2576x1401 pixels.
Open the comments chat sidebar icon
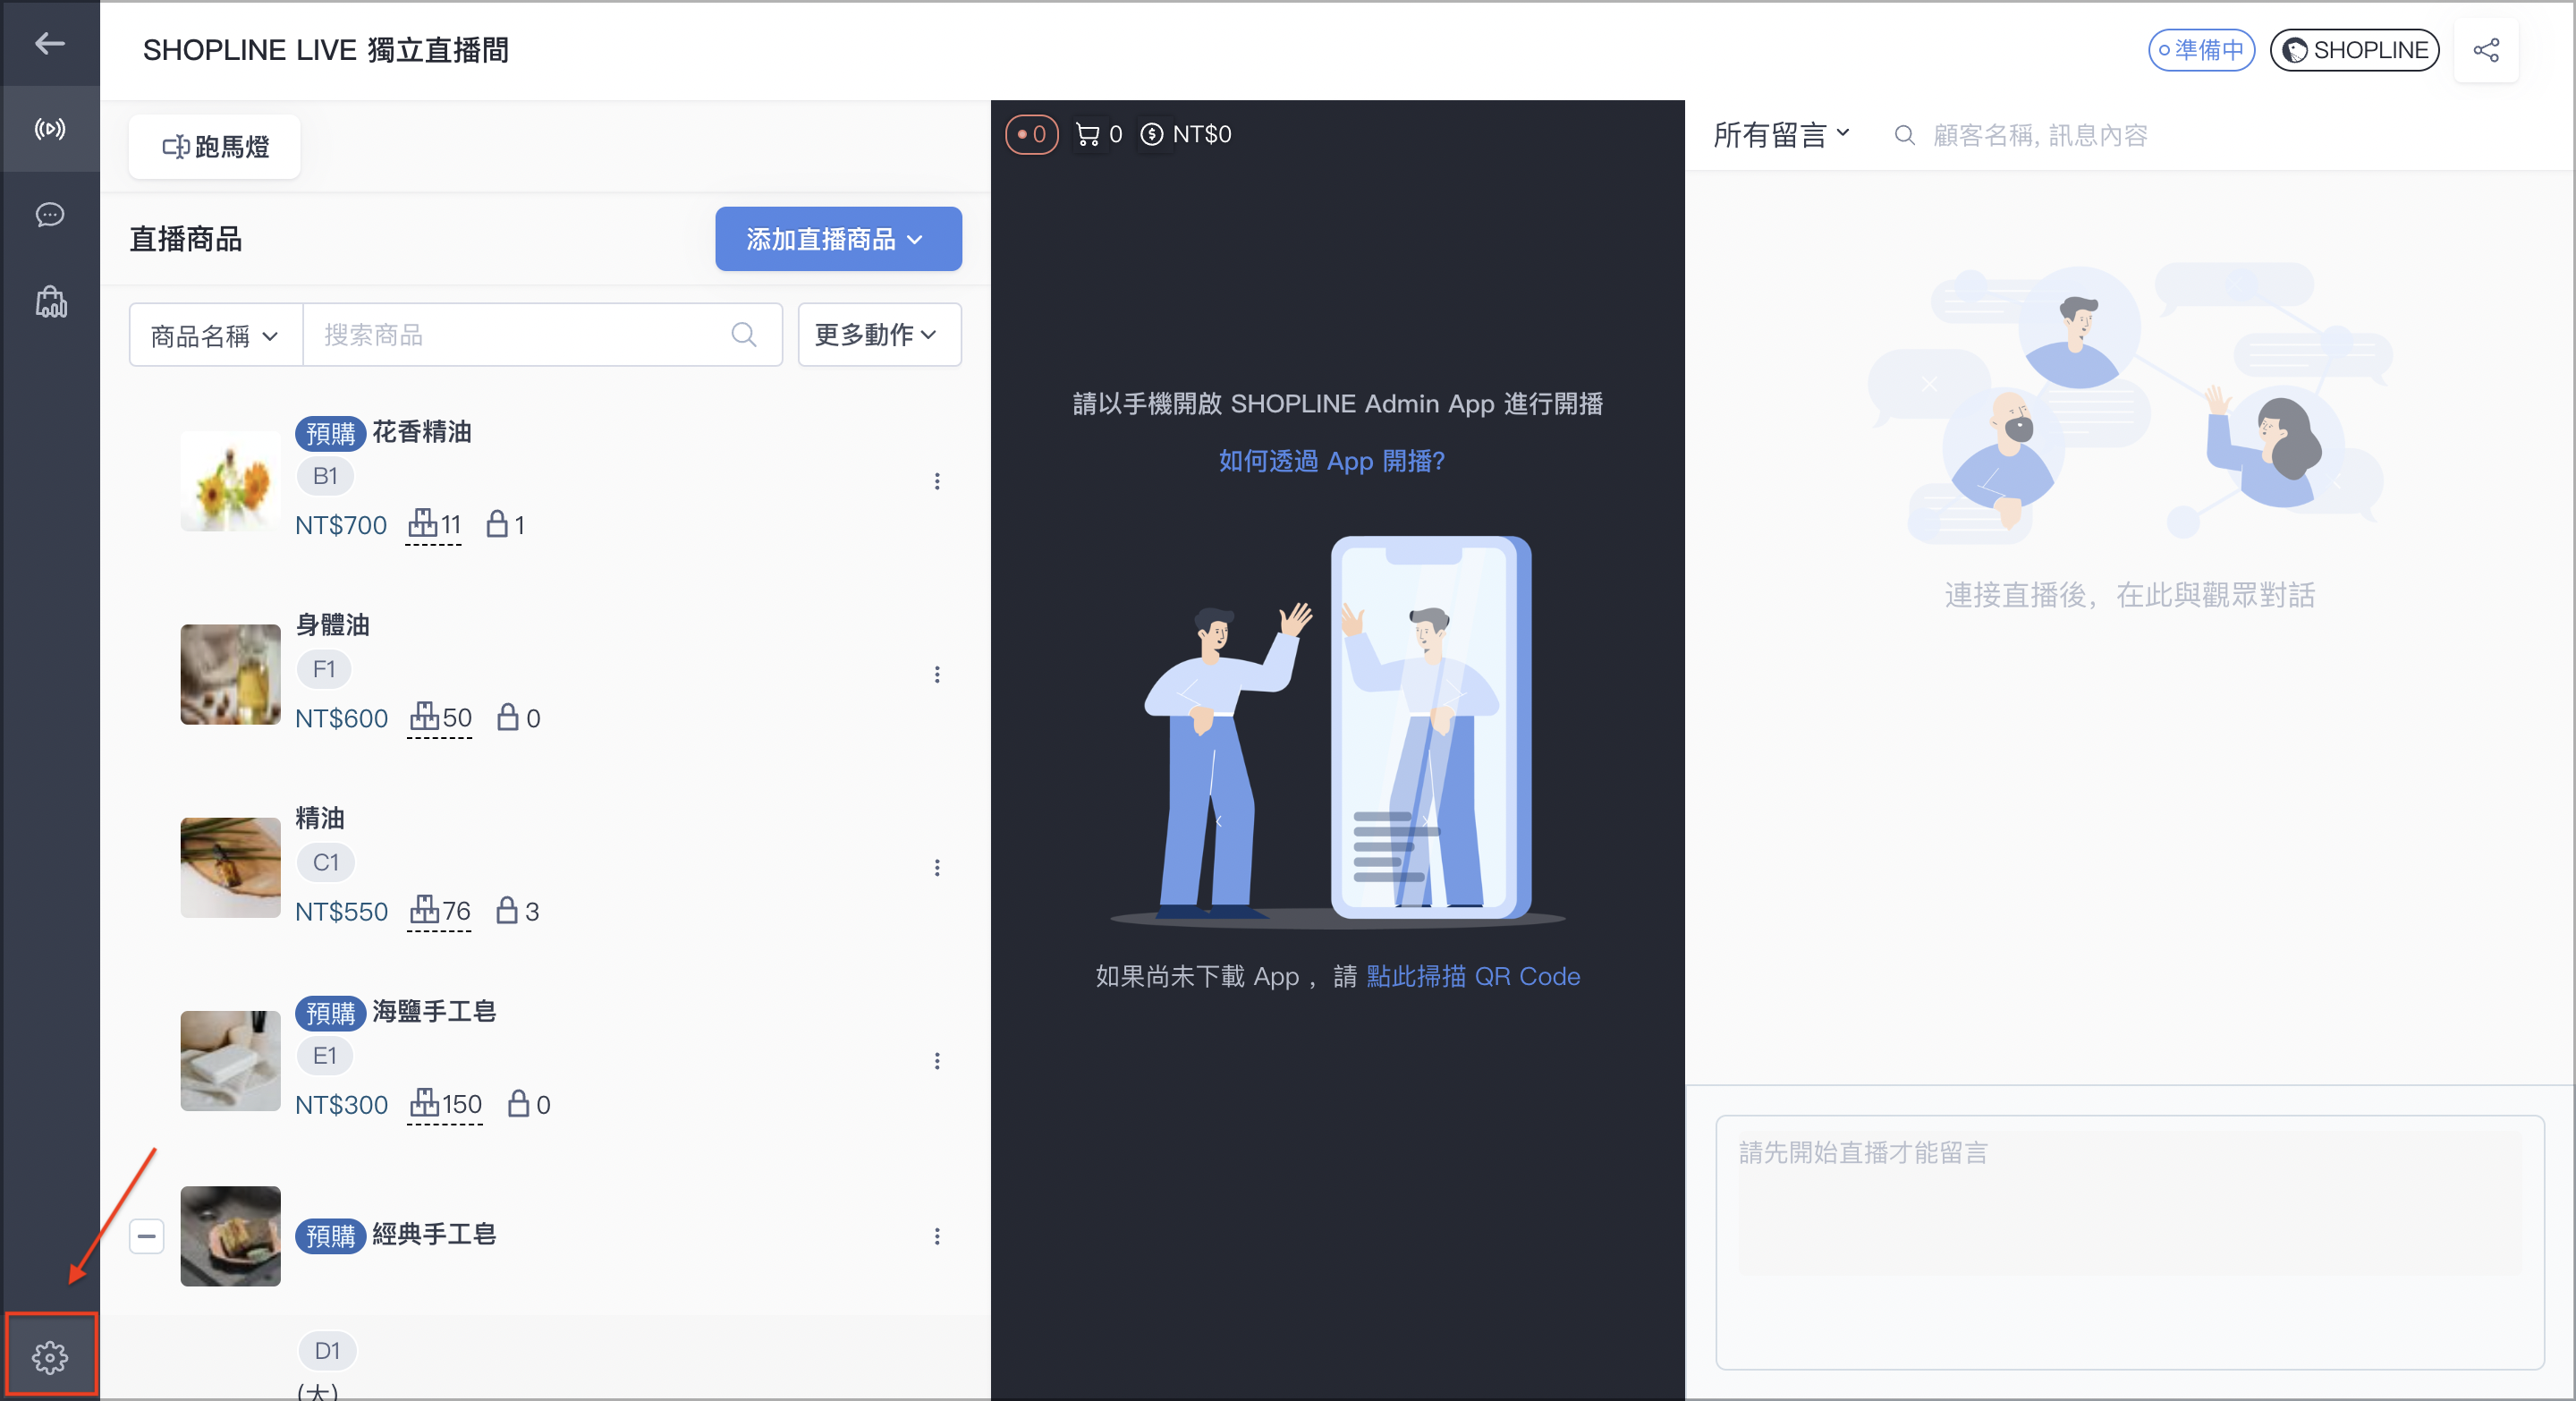pyautogui.click(x=50, y=215)
